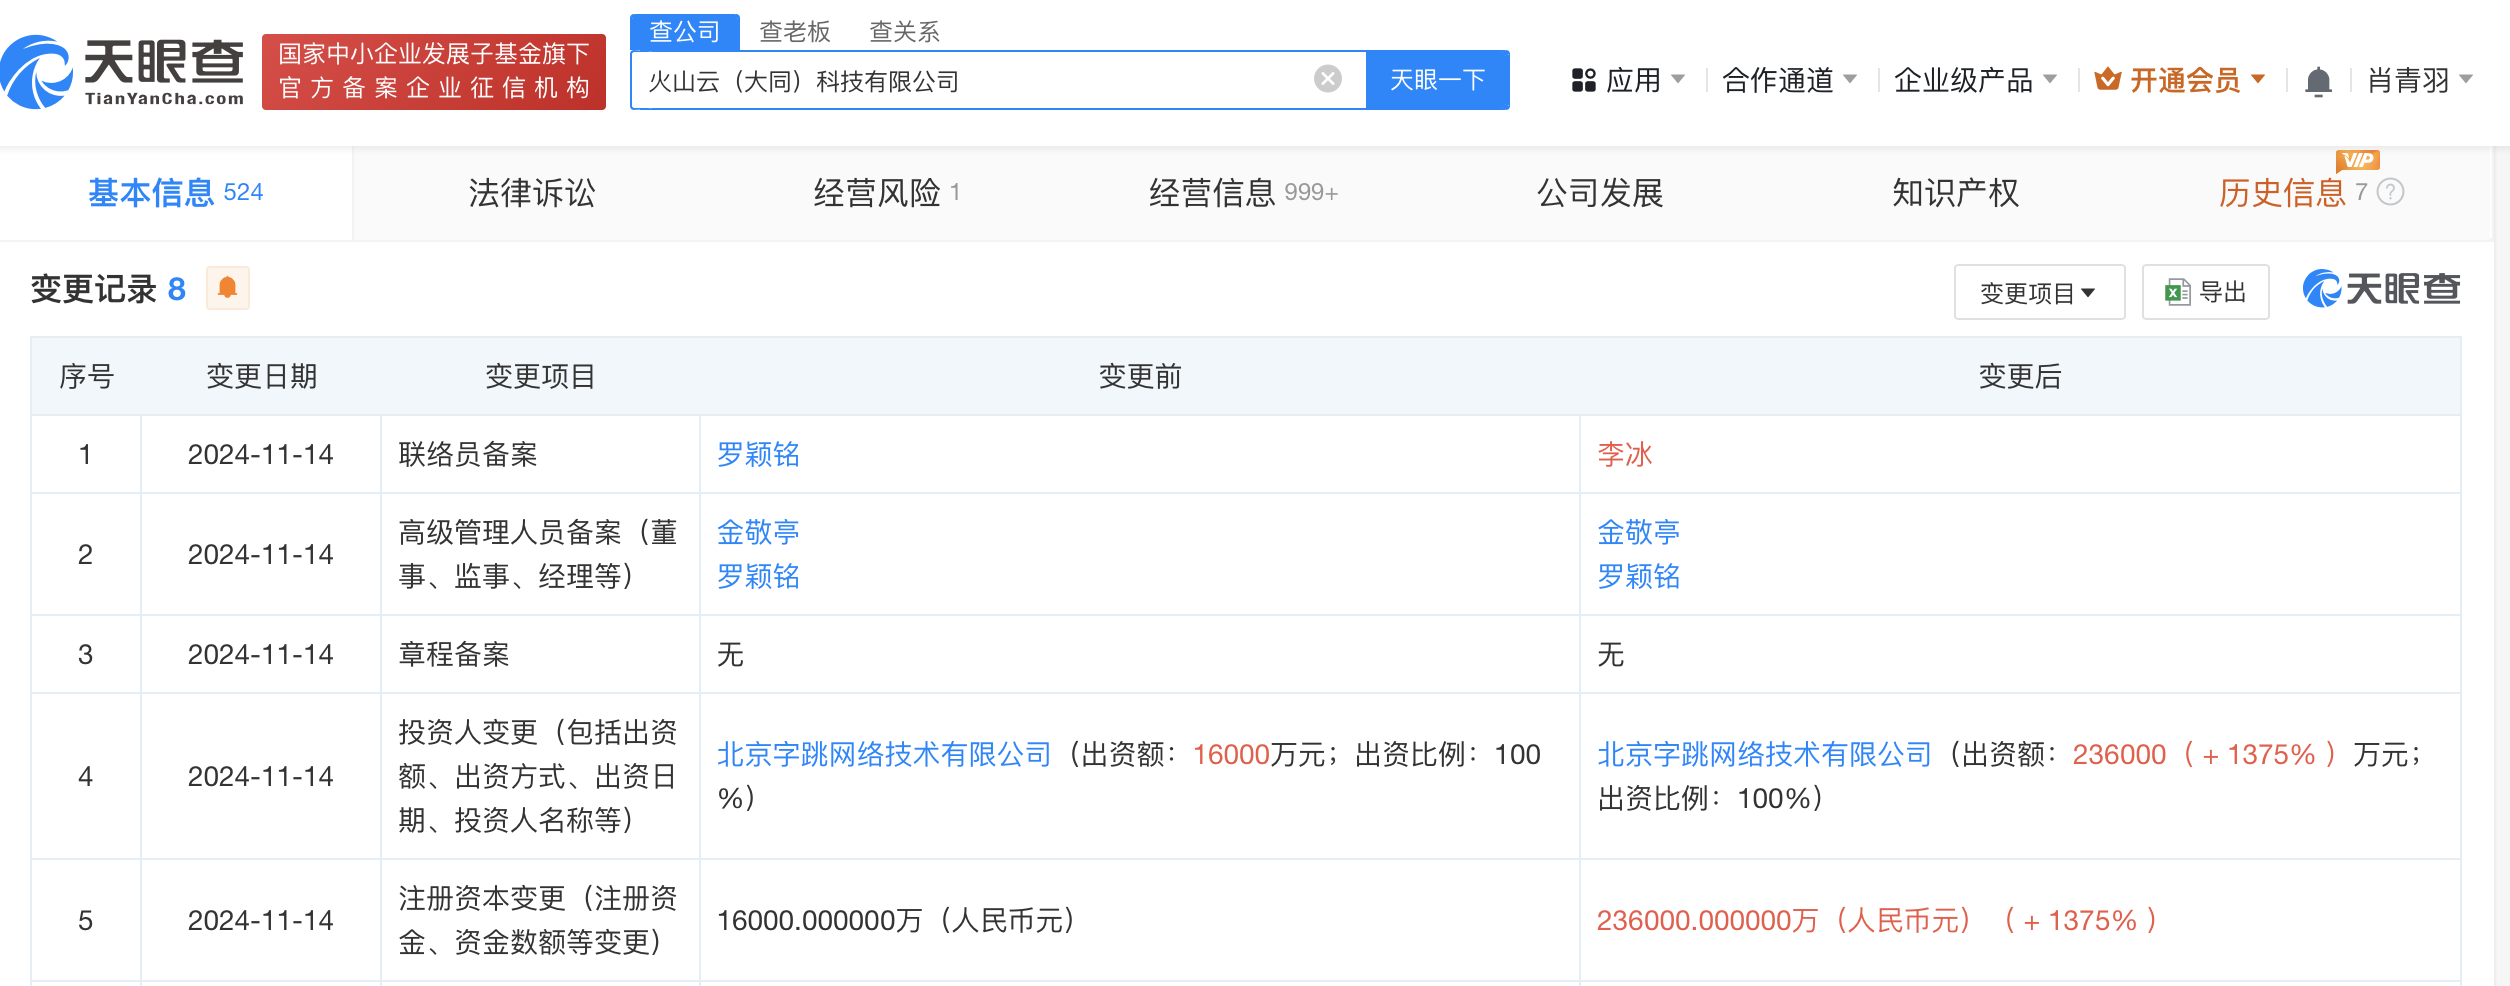Screen dimensions: 2510x986
Task: Expand the 变更项目 filter dropdown
Action: click(2038, 292)
